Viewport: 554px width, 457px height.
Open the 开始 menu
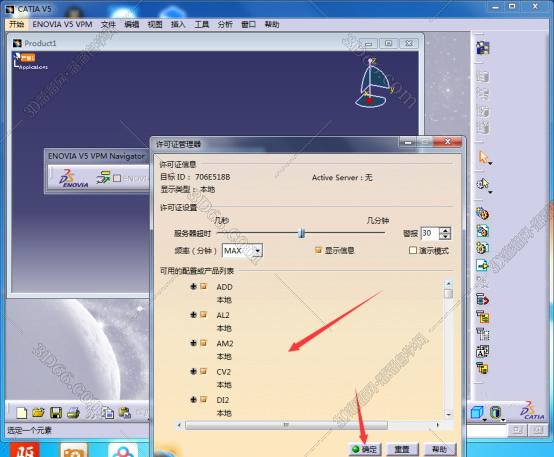(x=17, y=24)
